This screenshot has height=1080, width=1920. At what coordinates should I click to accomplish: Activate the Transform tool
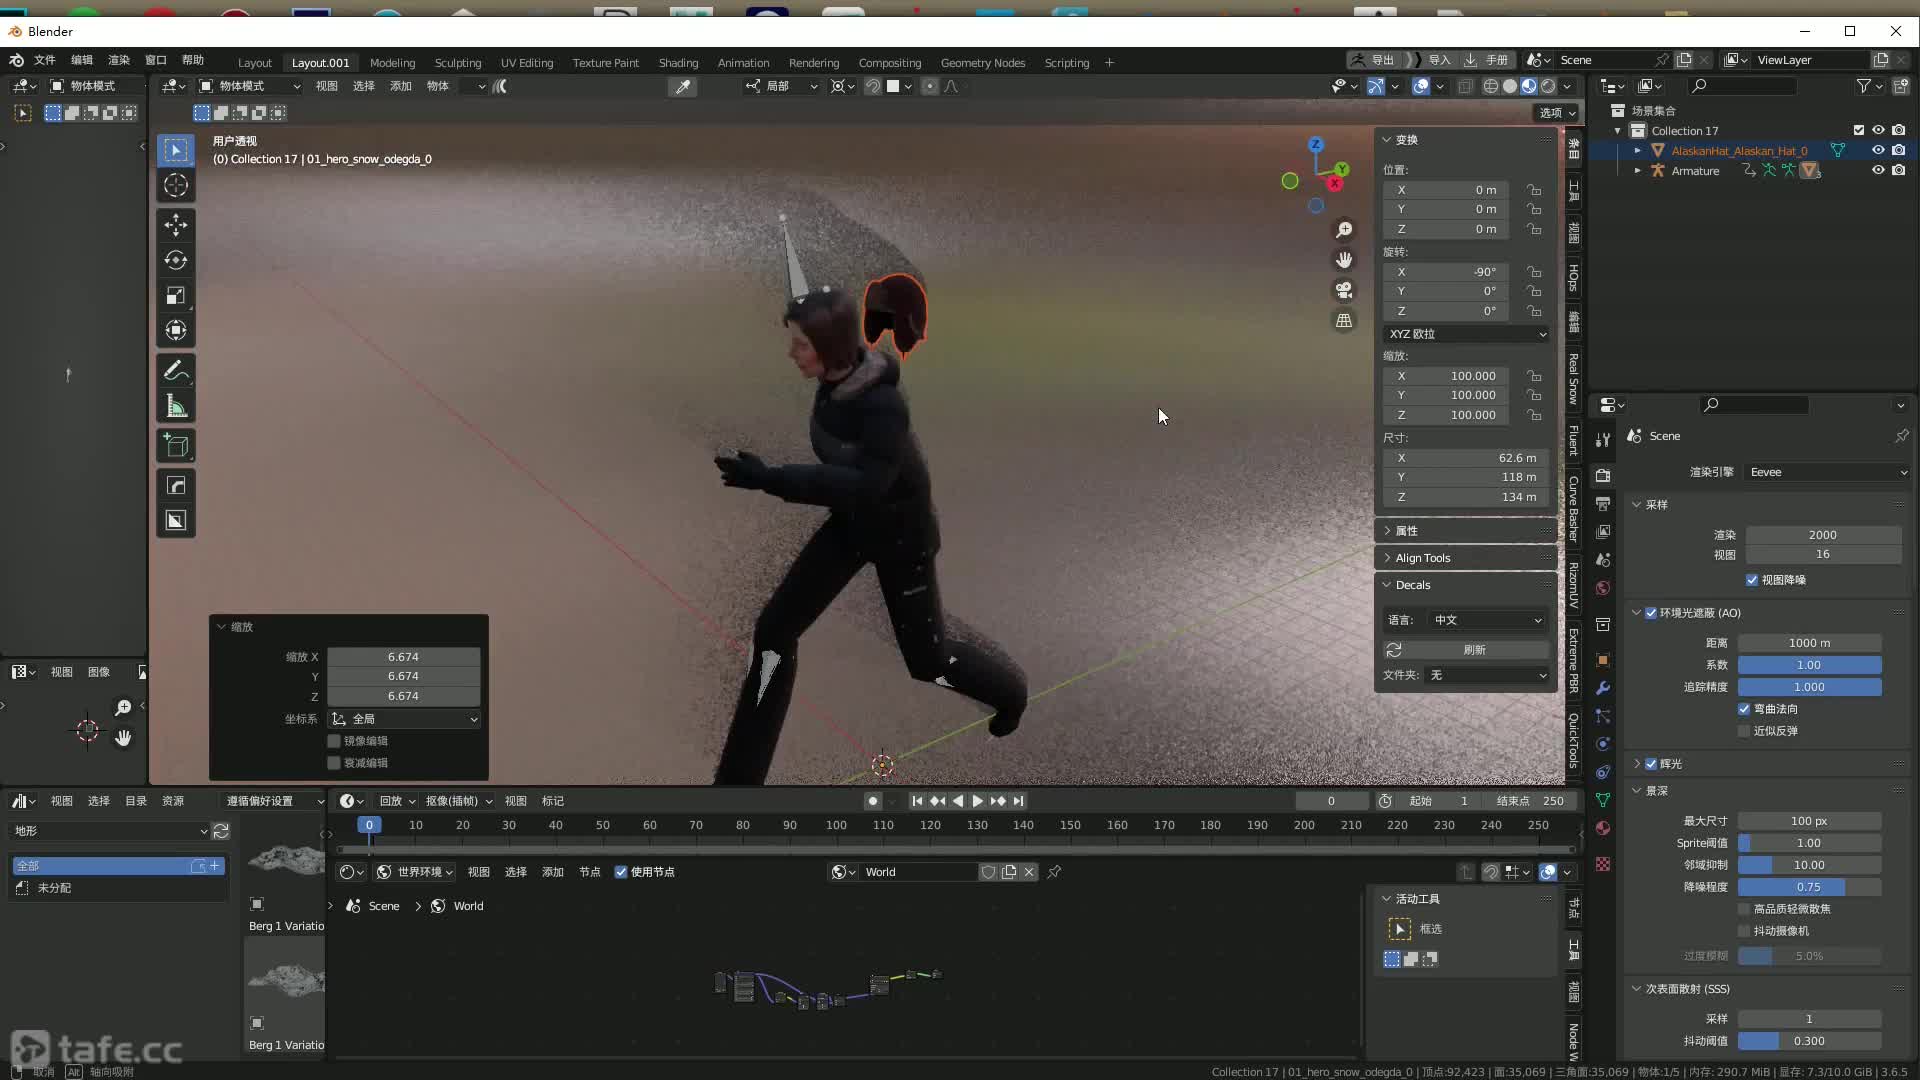click(x=176, y=330)
